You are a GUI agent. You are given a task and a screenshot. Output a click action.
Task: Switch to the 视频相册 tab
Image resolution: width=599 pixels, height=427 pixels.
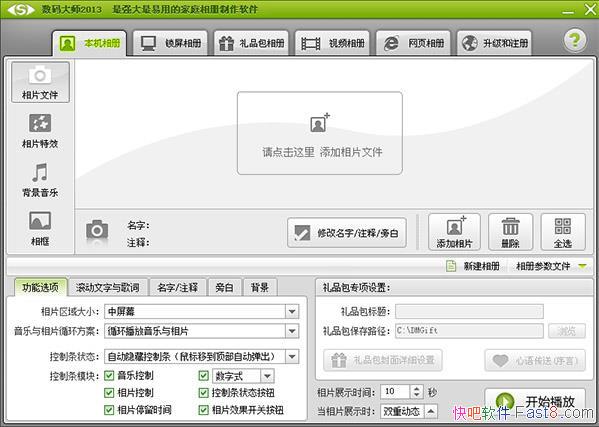pyautogui.click(x=332, y=43)
